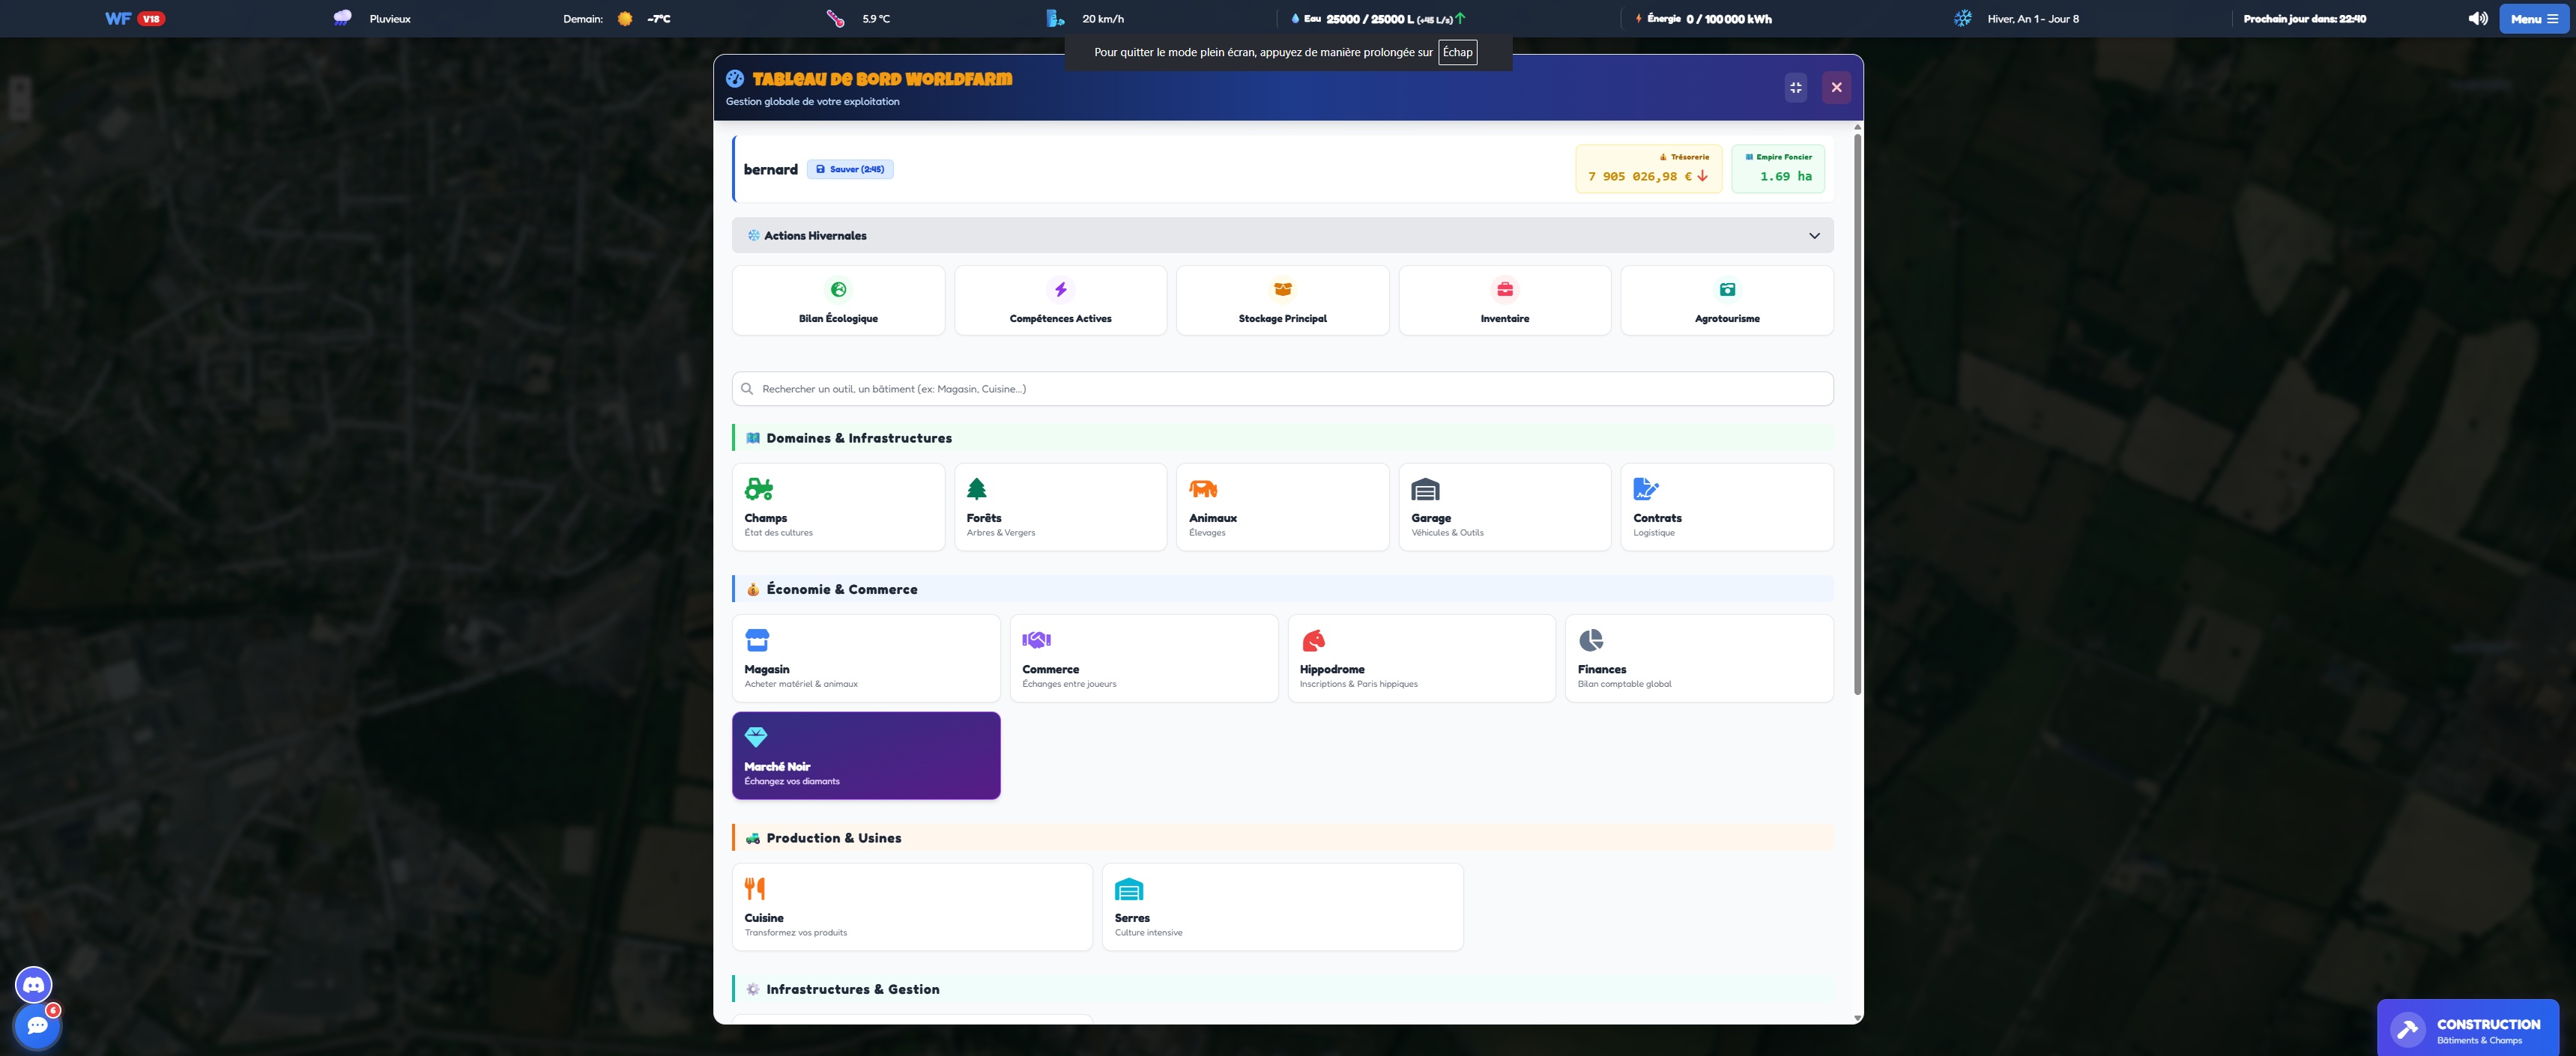Screen dimensions: 2576x1056
Task: Open the Discord icon
Action: point(34,985)
